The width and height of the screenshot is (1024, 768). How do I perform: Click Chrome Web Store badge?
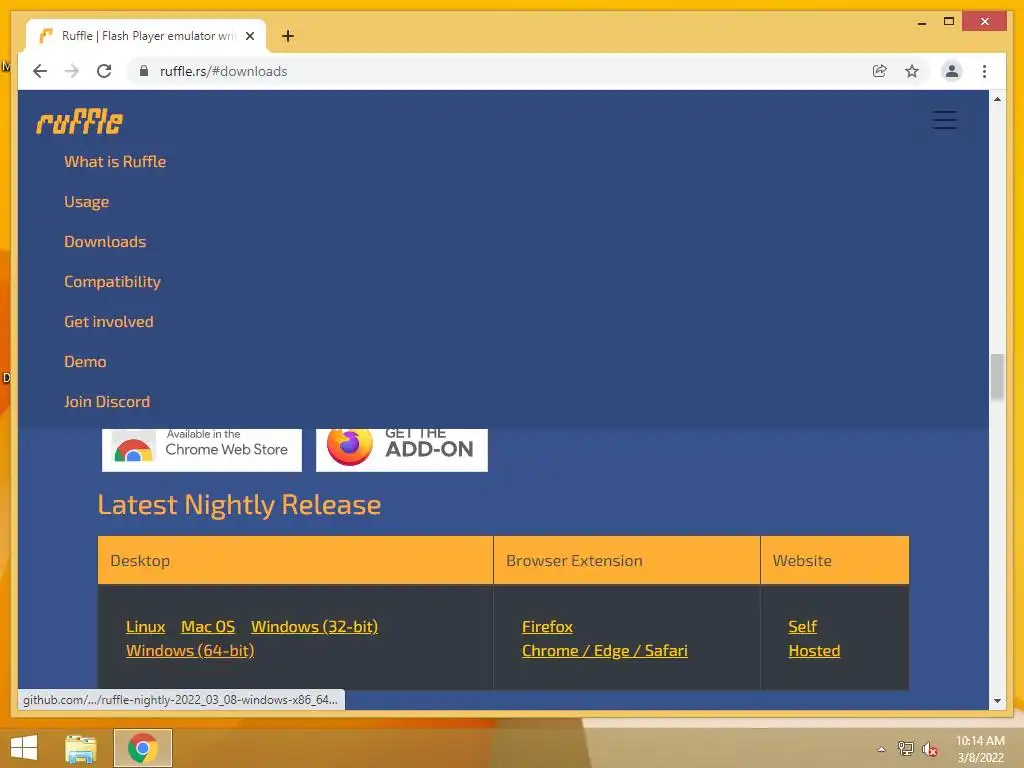[x=202, y=450]
